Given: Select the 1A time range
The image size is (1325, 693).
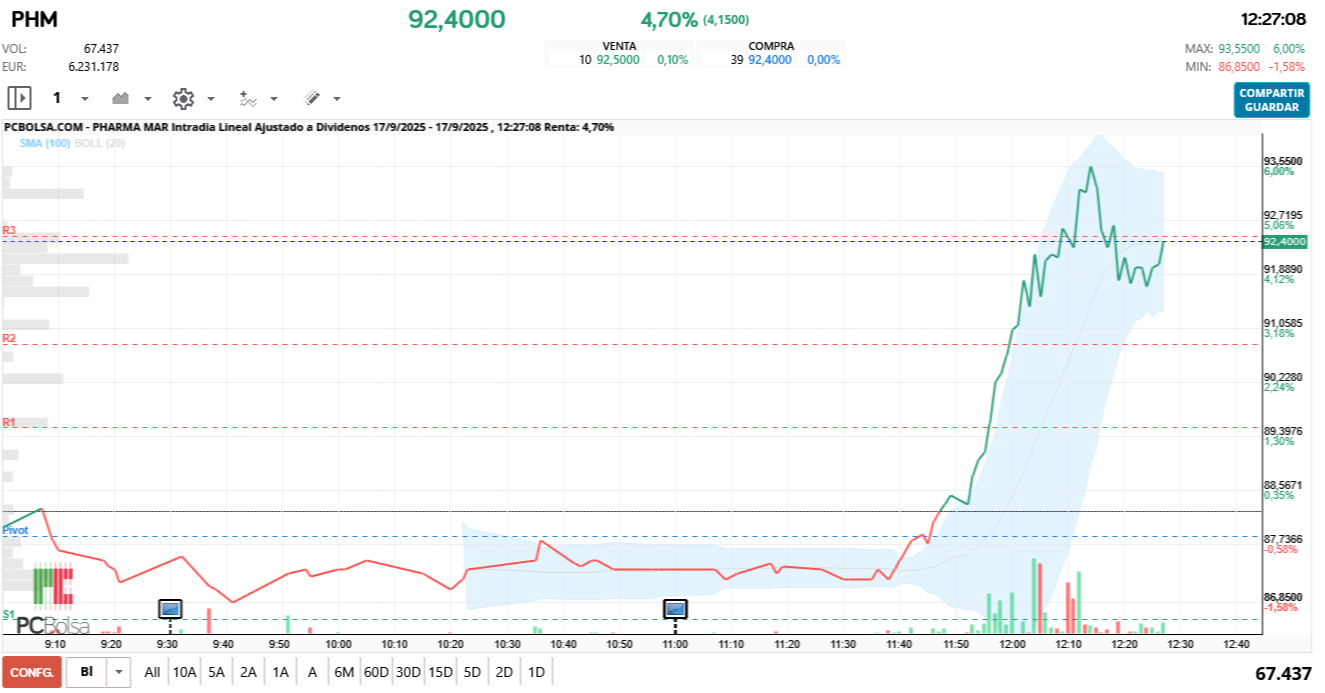Looking at the screenshot, I should point(280,672).
